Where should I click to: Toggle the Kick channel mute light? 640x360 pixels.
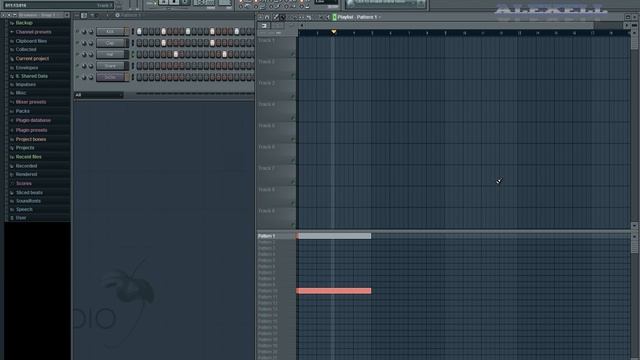point(77,31)
